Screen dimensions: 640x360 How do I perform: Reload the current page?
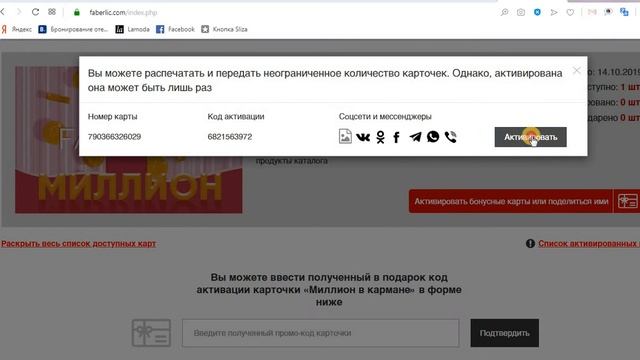[35, 12]
